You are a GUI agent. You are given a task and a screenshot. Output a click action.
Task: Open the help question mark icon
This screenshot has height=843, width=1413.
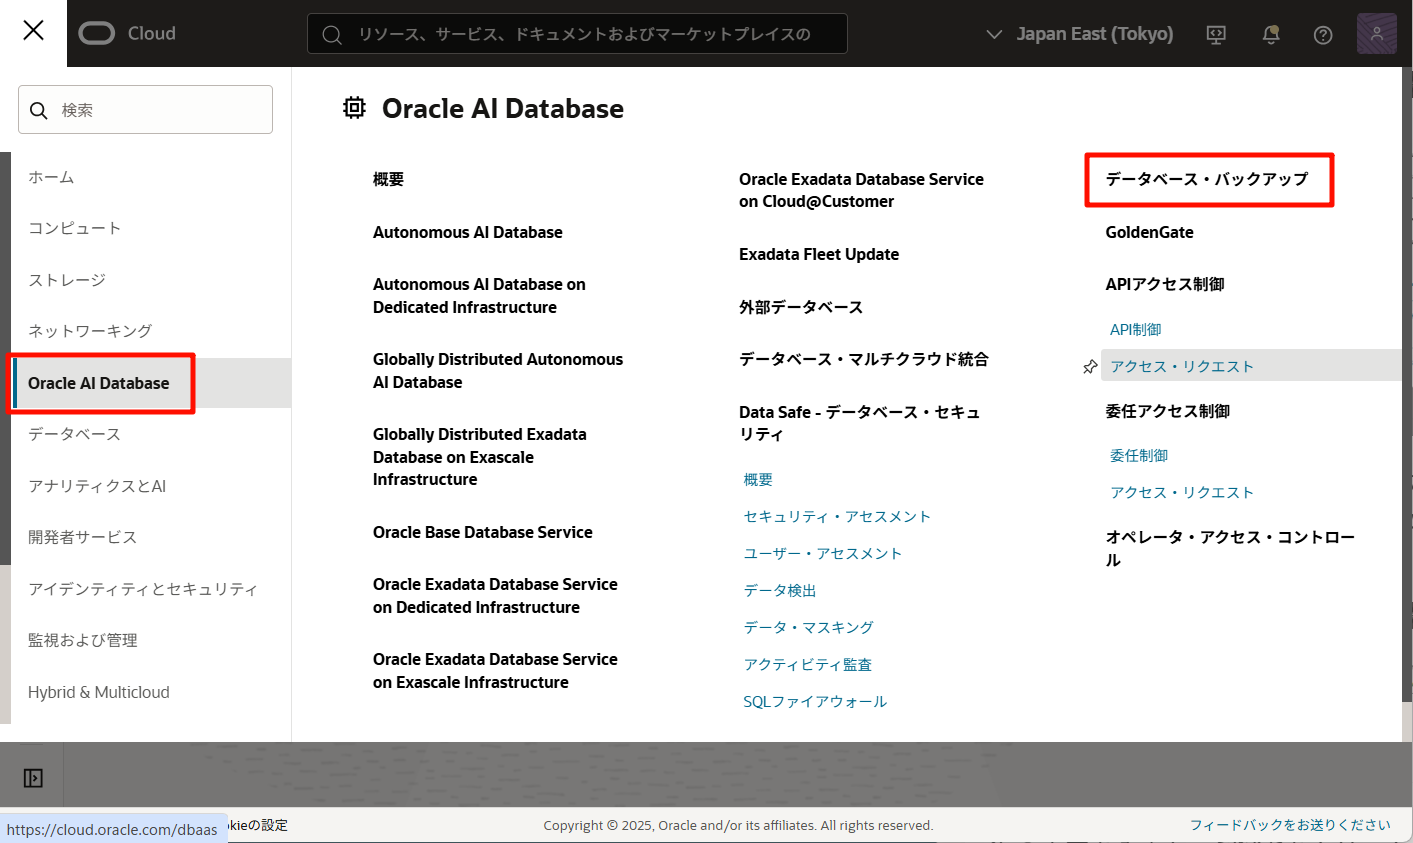[1323, 35]
